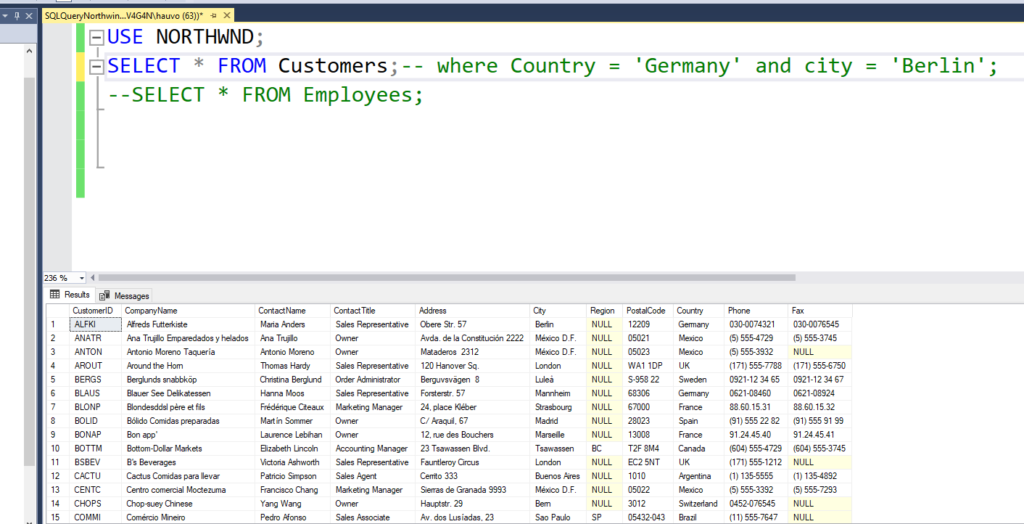Click the Laurence Lebihan cell
Image resolution: width=1024 pixels, height=524 pixels.
point(293,434)
